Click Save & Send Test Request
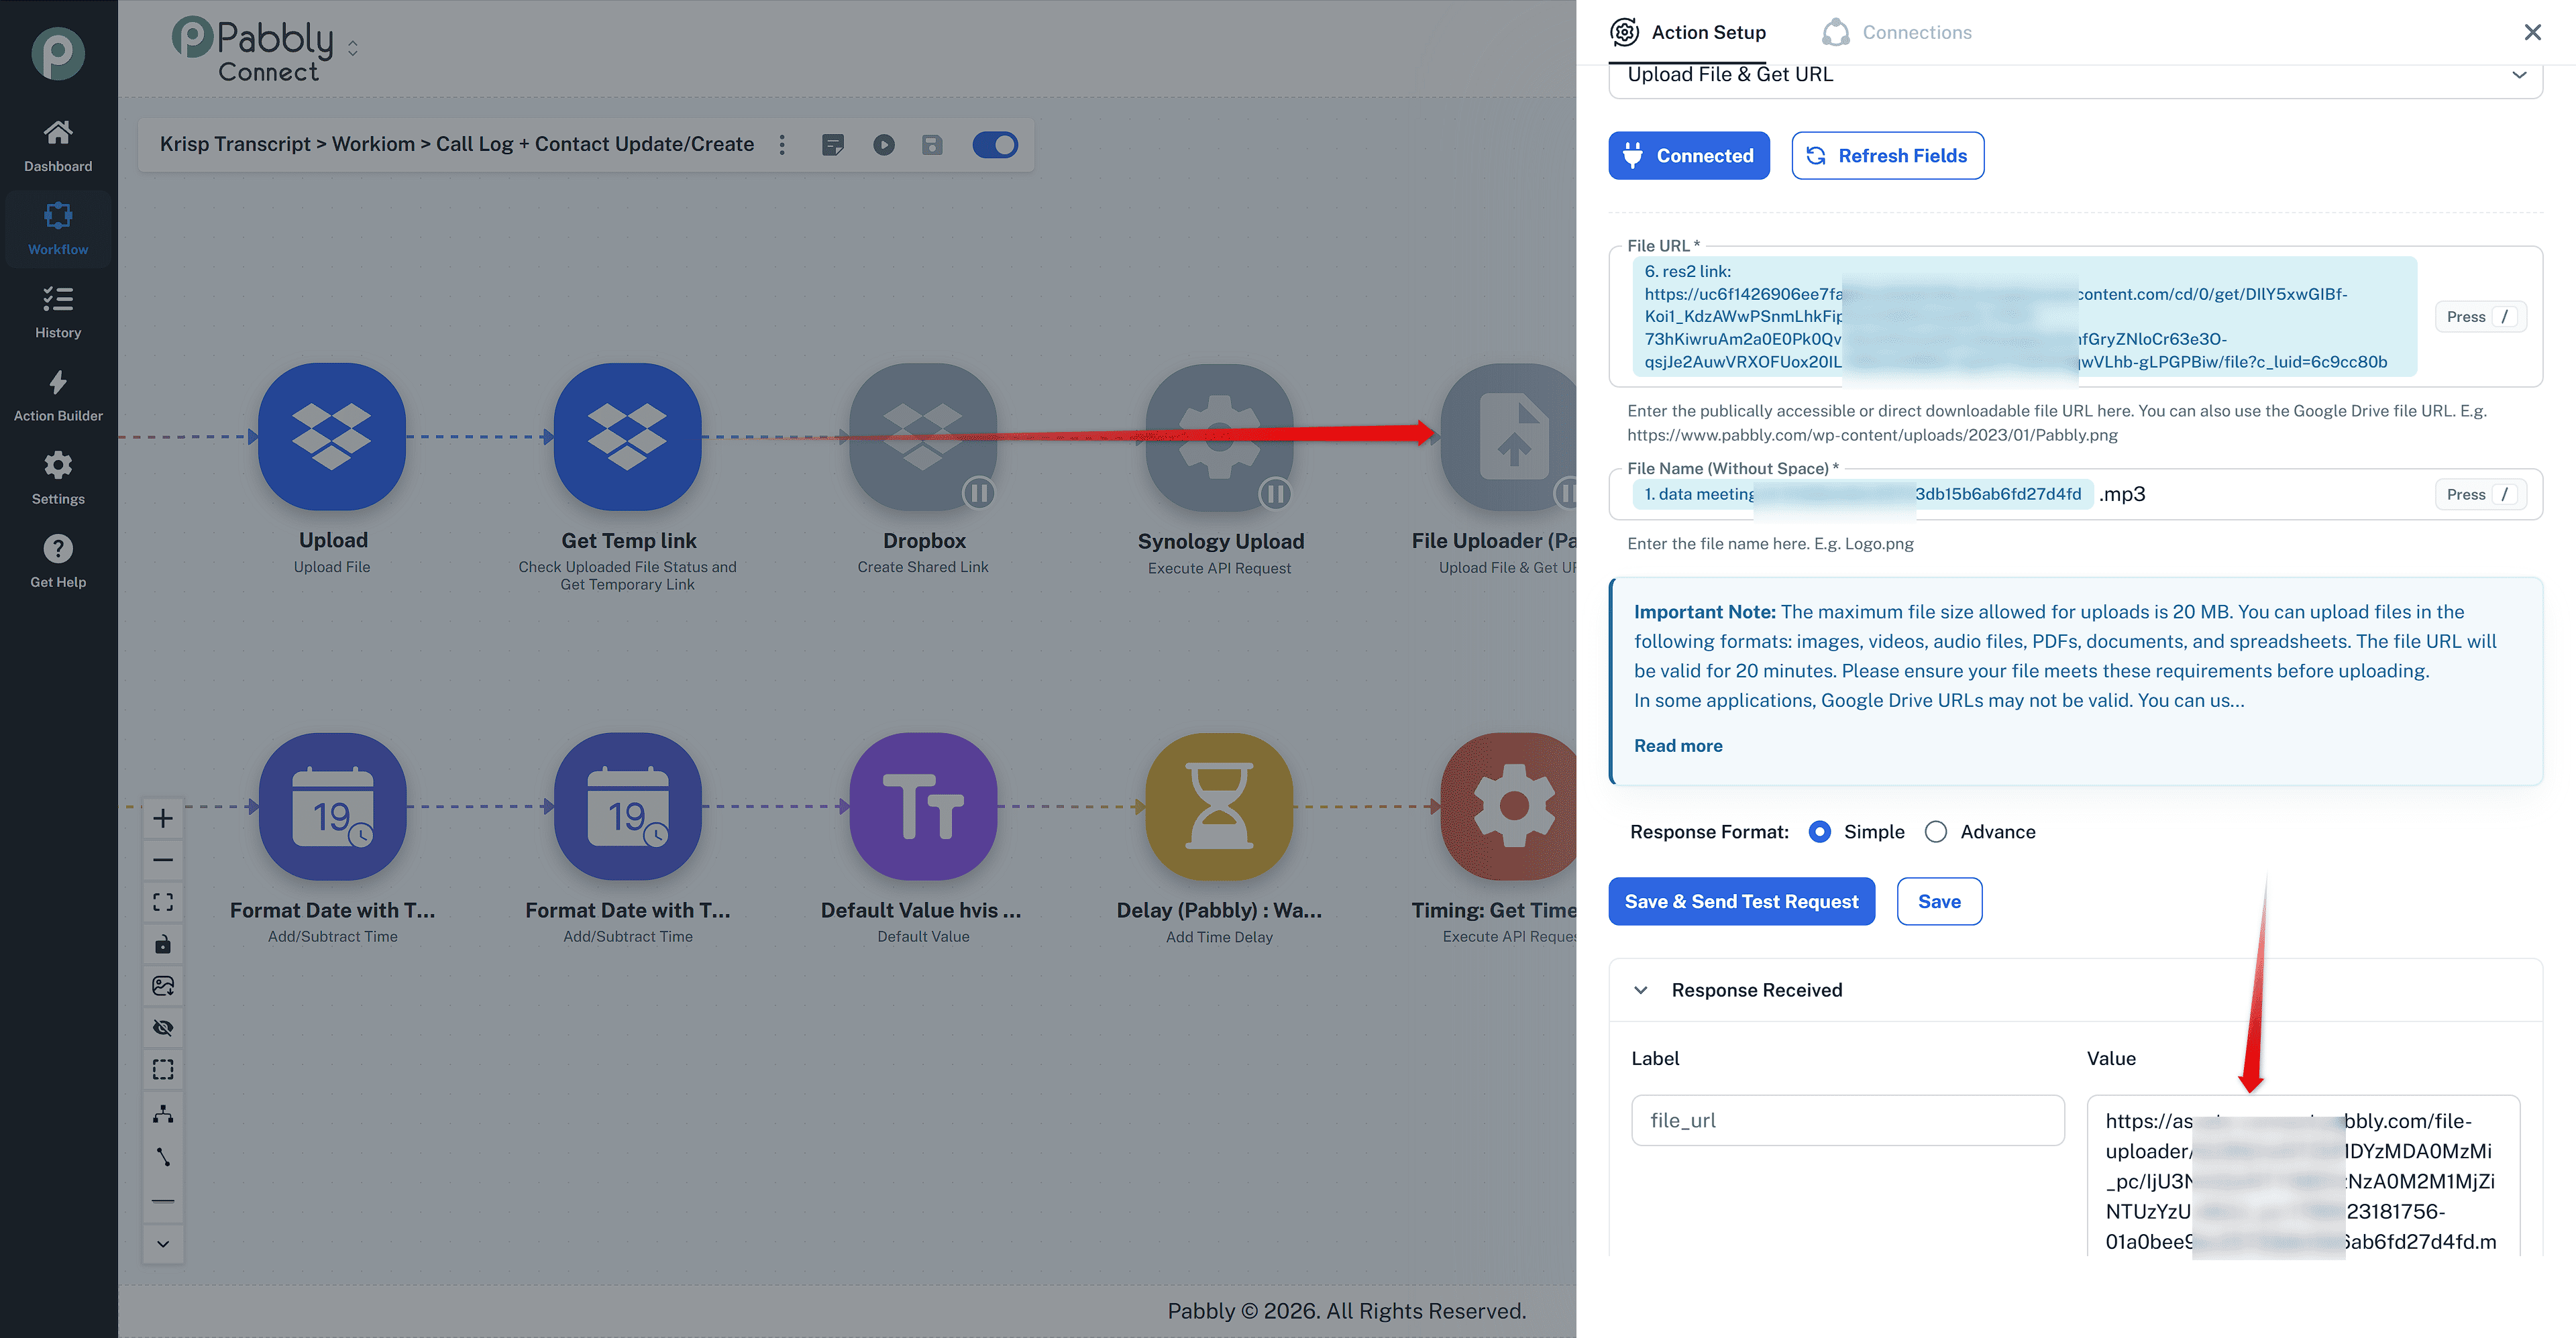 [1741, 901]
